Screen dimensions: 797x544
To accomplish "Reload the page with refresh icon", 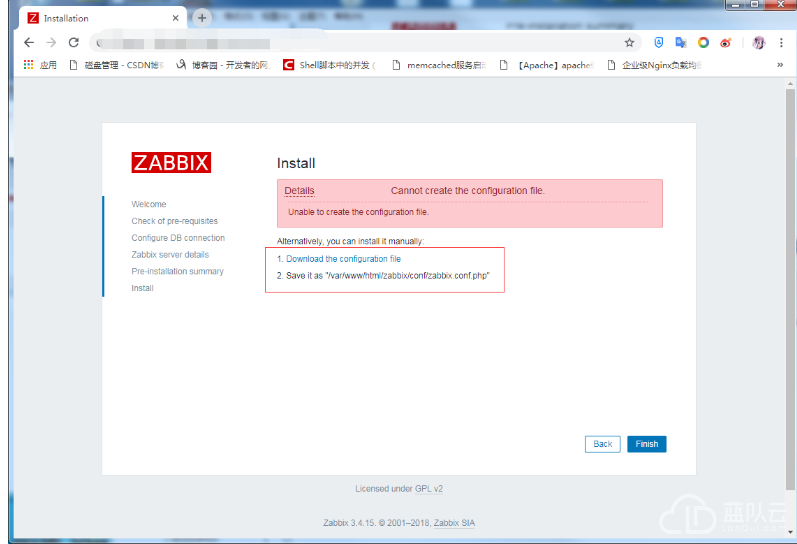I will tap(74, 43).
